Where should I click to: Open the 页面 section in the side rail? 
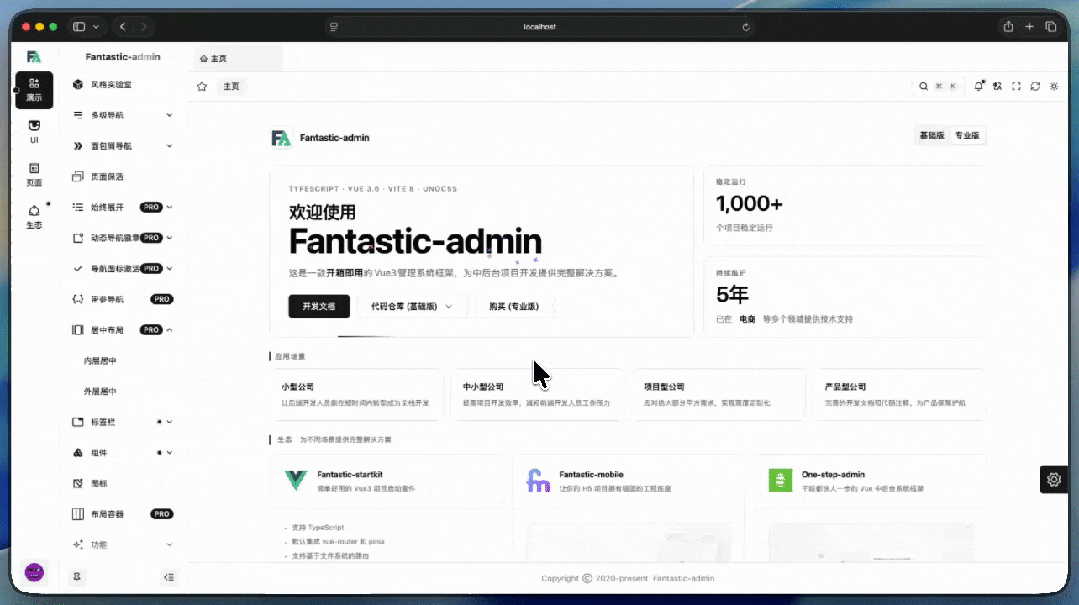(x=34, y=174)
